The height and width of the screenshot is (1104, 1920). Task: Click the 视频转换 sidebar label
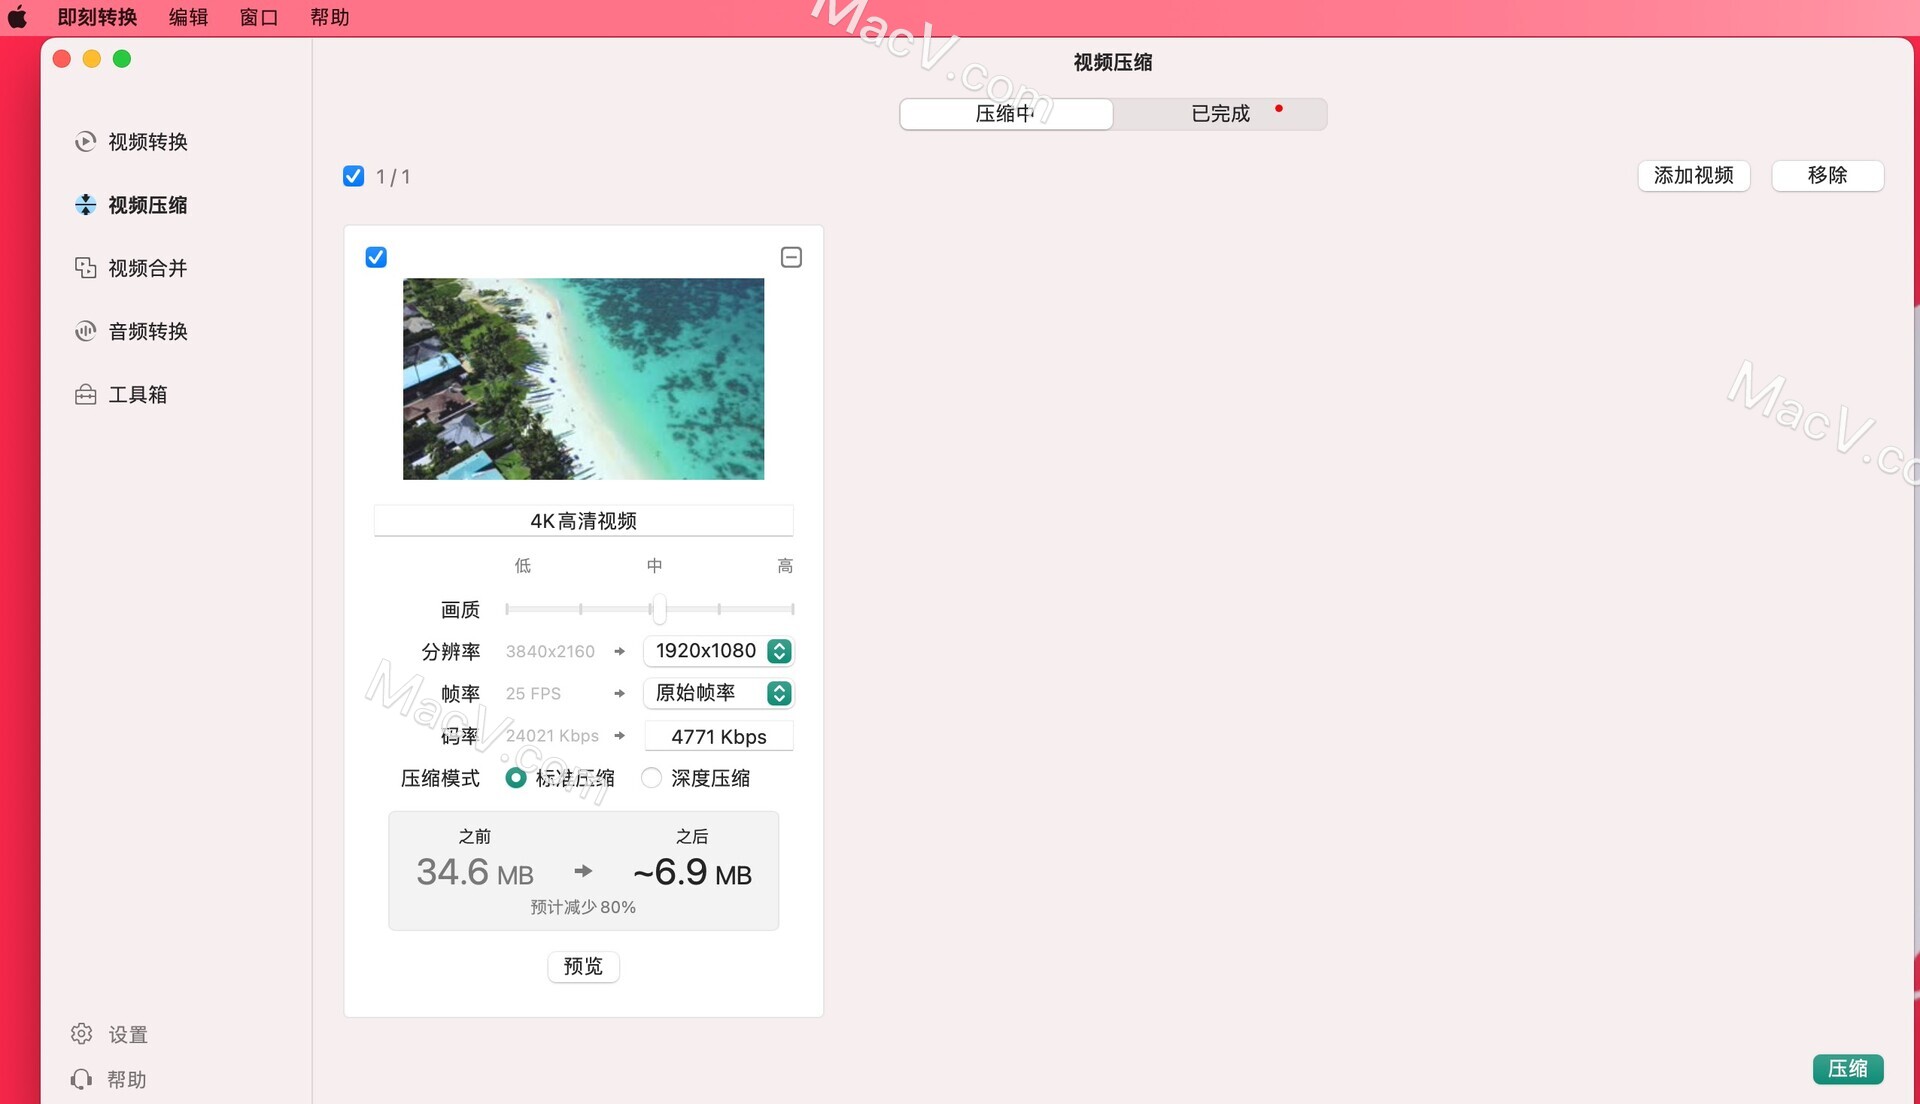(148, 142)
